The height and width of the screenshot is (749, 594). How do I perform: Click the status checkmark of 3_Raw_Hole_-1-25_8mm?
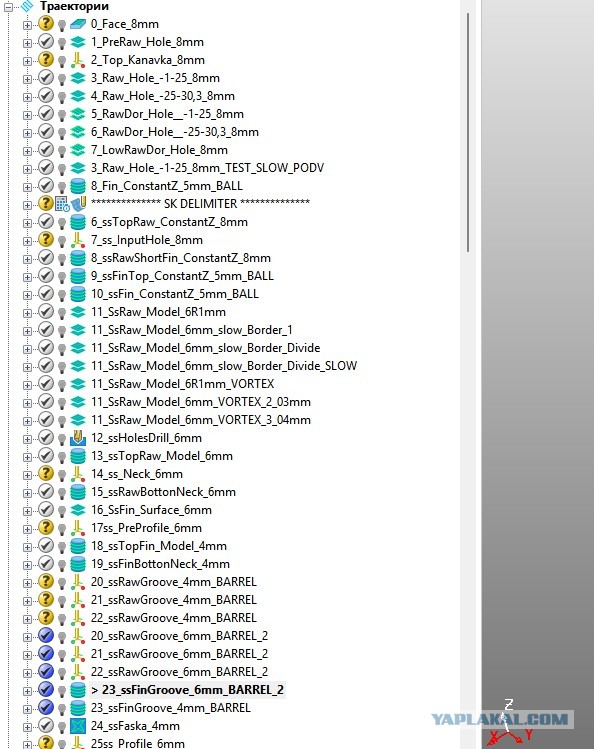click(x=46, y=77)
